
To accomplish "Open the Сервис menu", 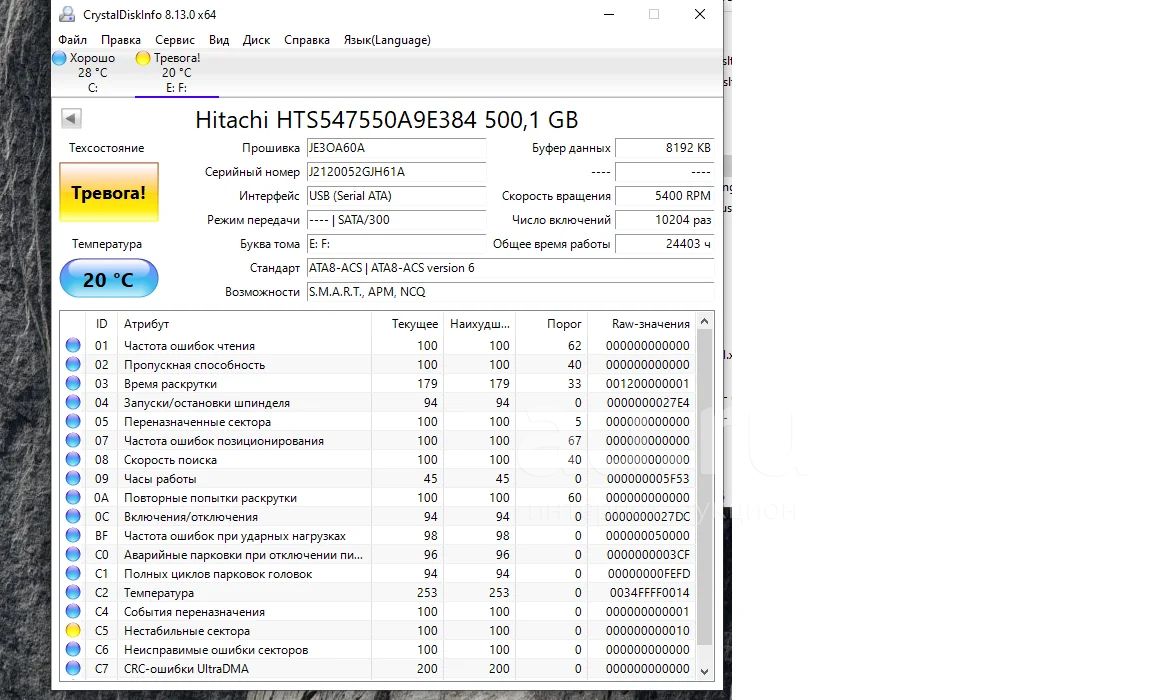I will tap(175, 40).
